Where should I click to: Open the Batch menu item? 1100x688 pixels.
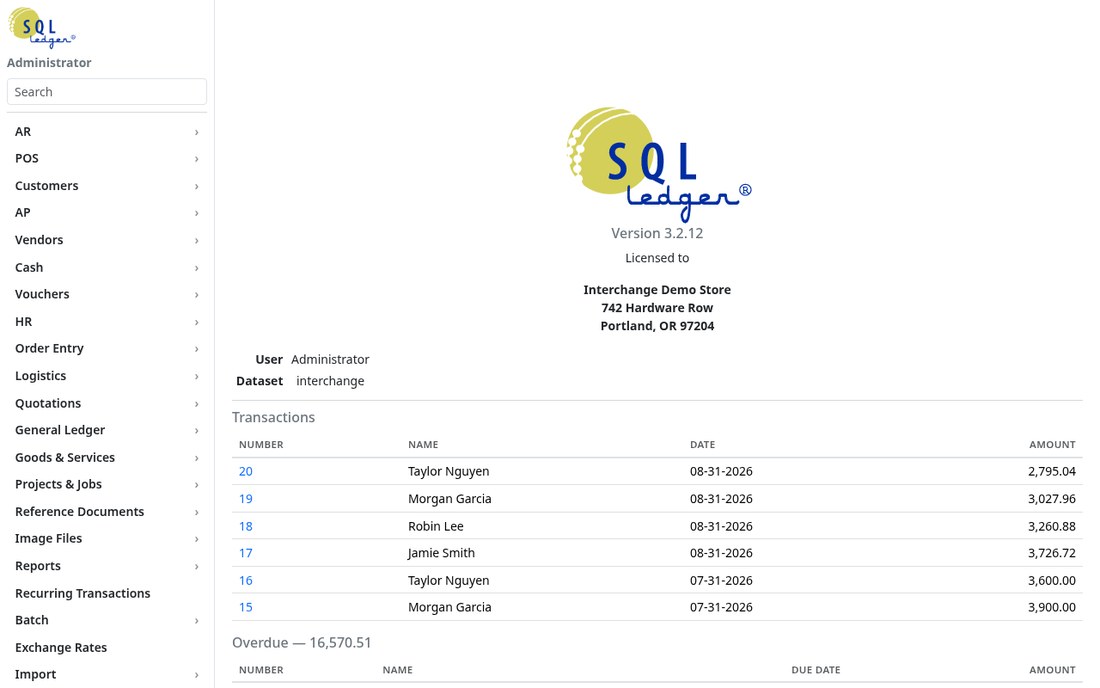(107, 620)
